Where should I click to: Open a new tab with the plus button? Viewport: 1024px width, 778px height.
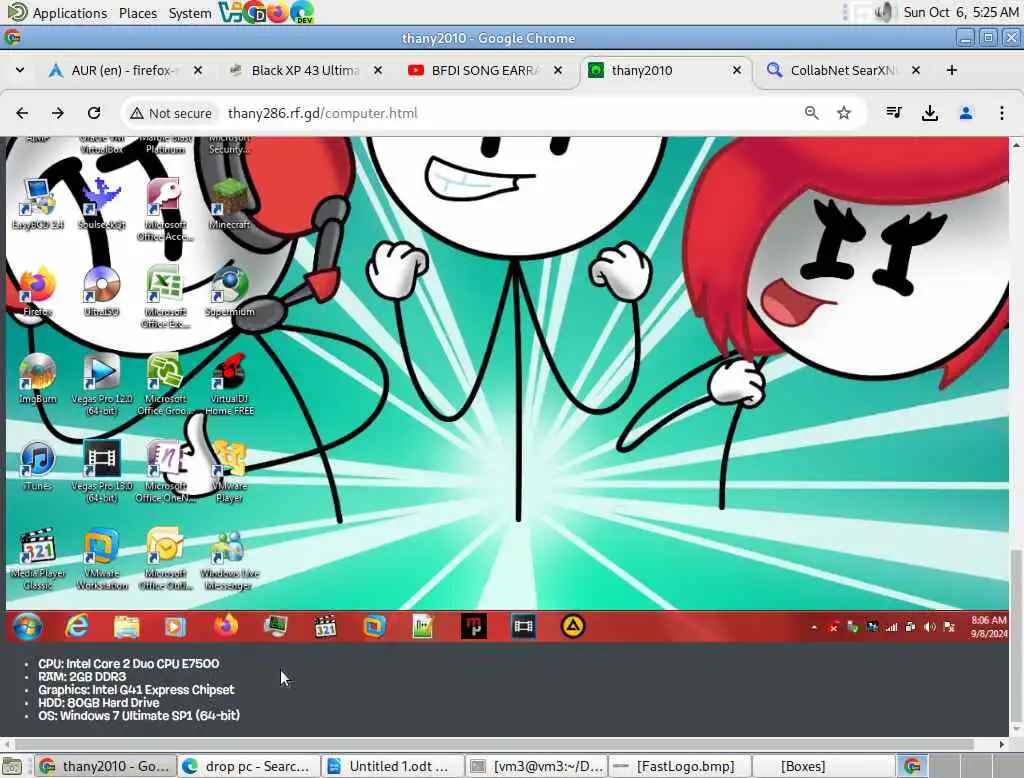point(952,70)
